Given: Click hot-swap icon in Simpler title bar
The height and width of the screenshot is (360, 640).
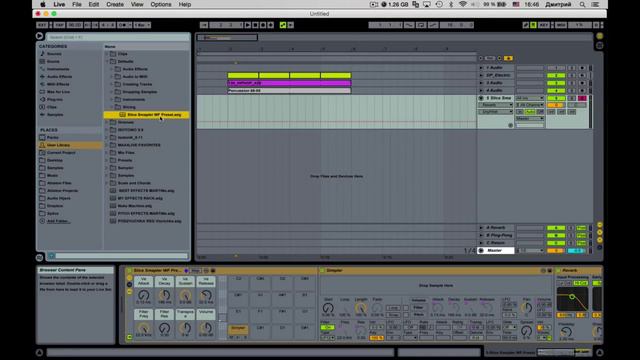Looking at the screenshot, I should coord(543,270).
